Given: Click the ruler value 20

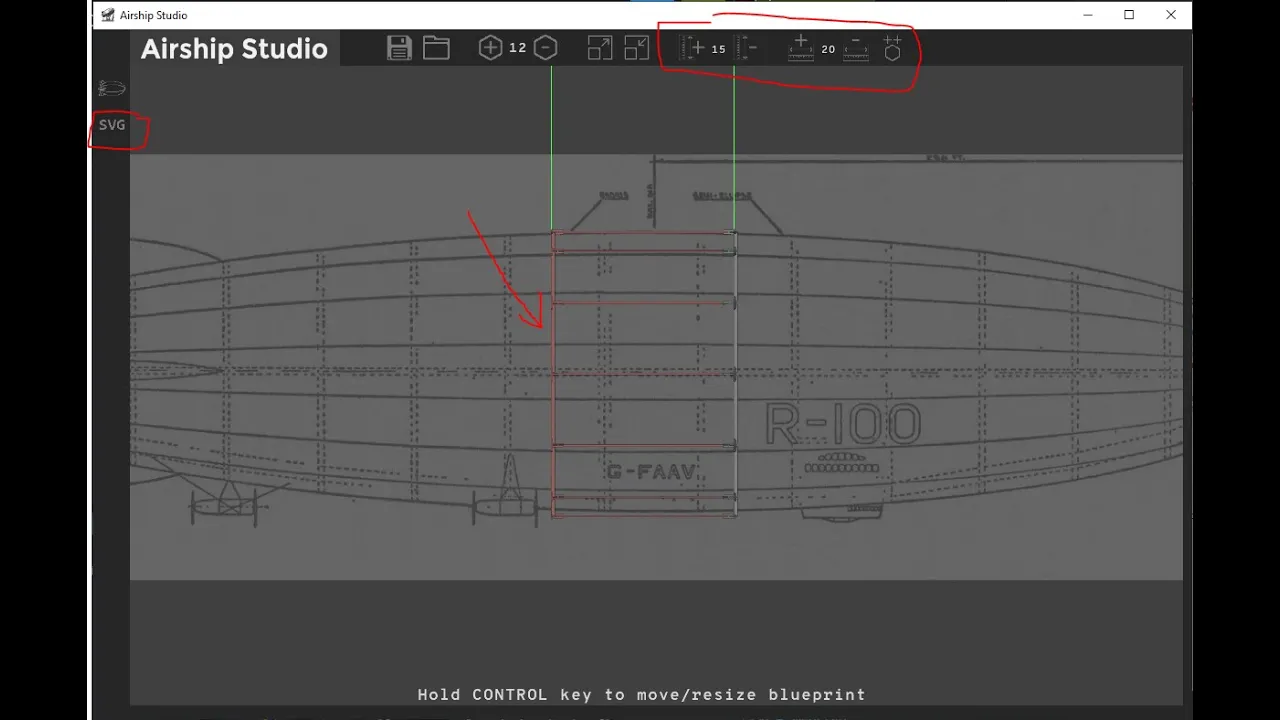Looking at the screenshot, I should click(828, 49).
